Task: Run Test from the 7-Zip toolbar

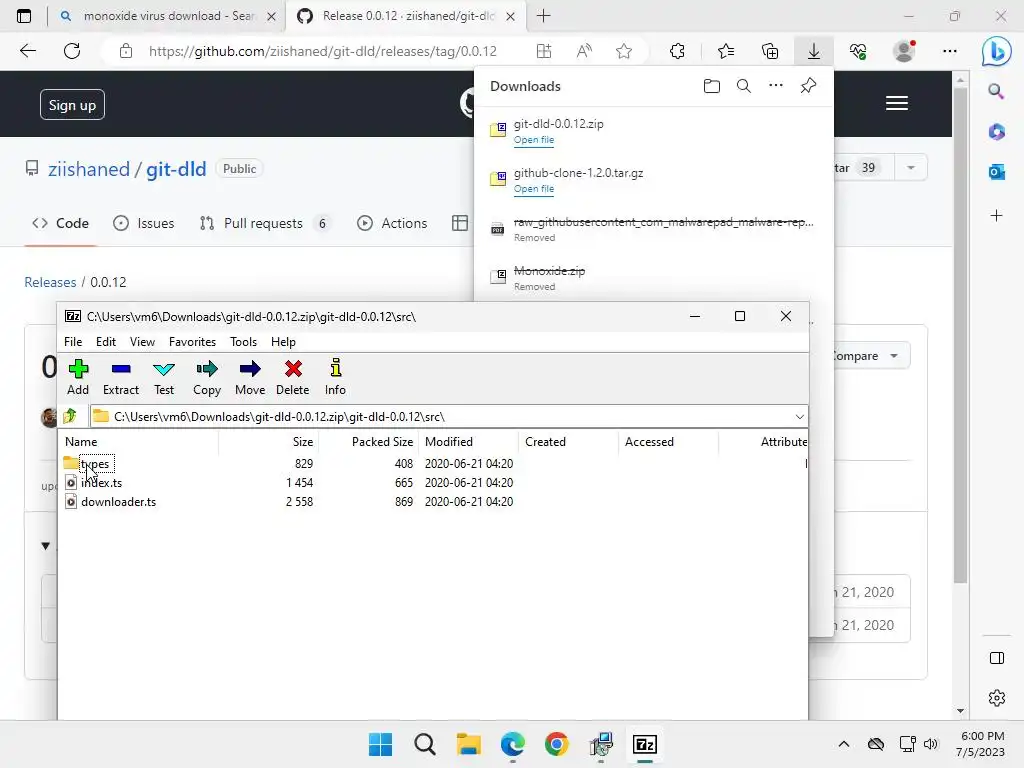Action: click(x=164, y=369)
